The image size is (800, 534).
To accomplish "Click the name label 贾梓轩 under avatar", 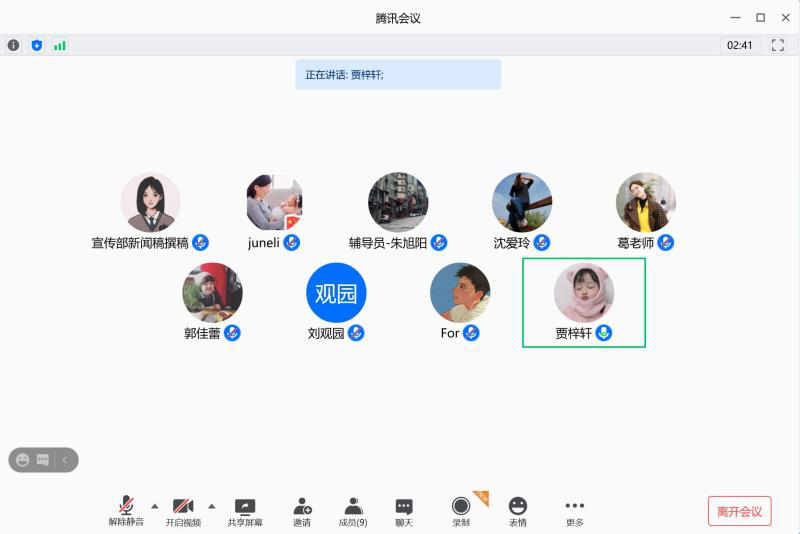I will tap(573, 334).
